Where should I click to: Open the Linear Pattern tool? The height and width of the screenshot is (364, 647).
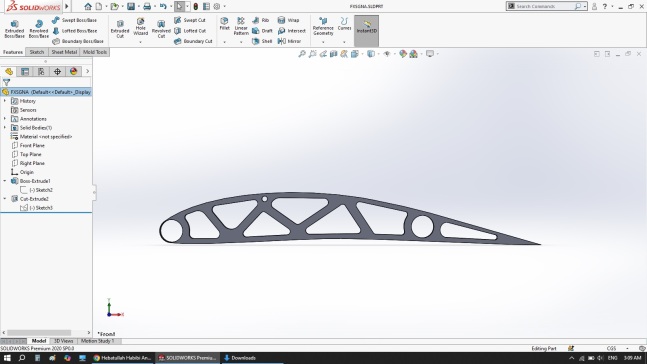[241, 26]
